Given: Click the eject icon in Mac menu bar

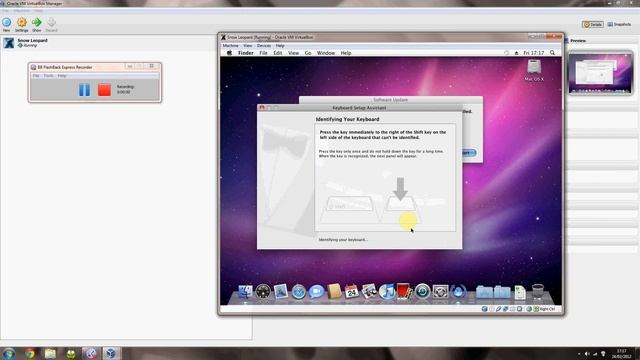Looking at the screenshot, I should (x=516, y=53).
